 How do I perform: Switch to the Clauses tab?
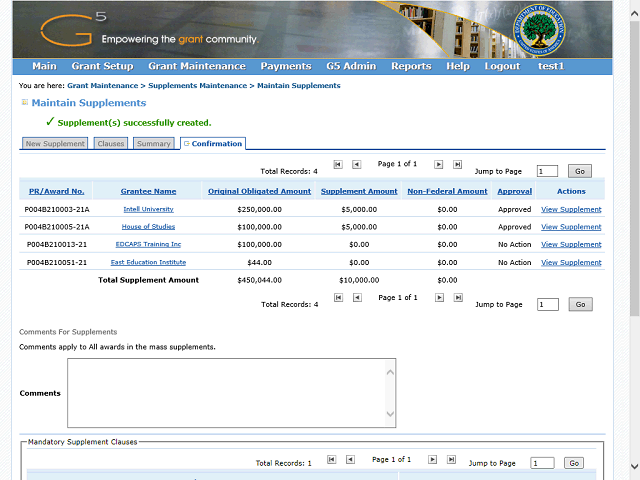(x=110, y=144)
